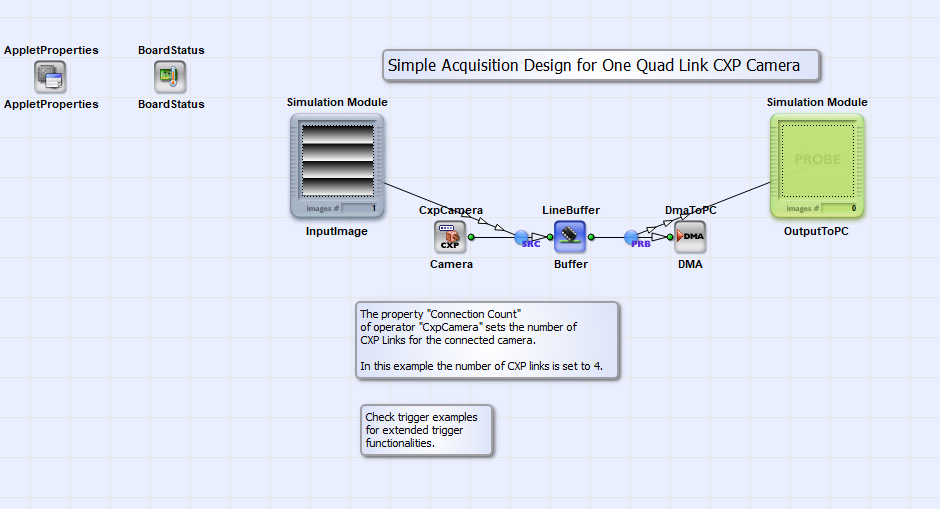Click the link line between Camera and Buffer
940x509 pixels.
[495, 237]
